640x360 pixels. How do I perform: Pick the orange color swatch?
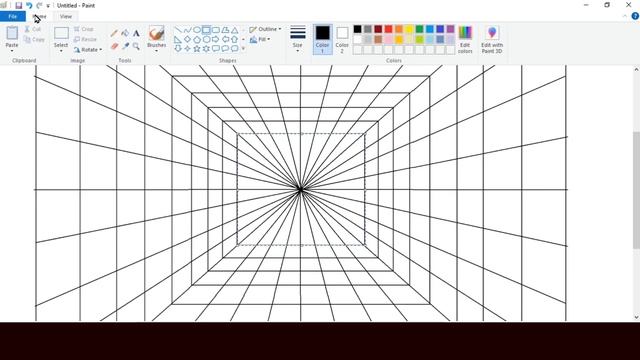[399, 29]
